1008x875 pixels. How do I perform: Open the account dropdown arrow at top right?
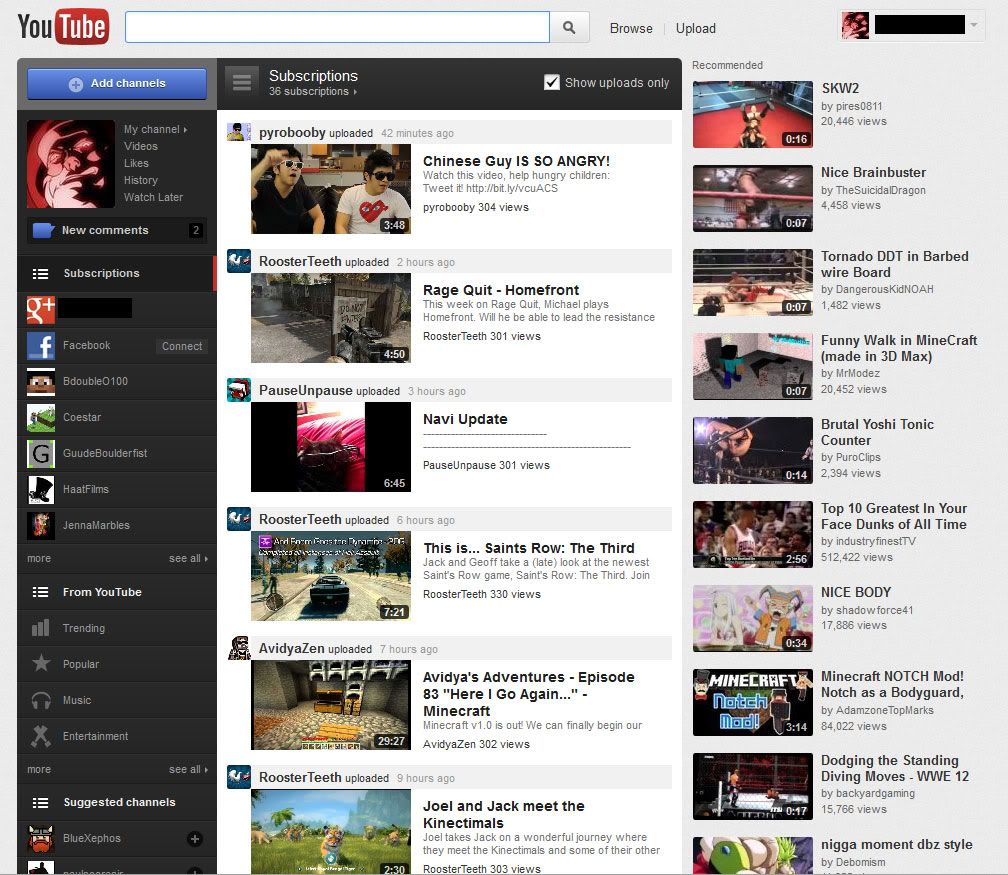975,25
